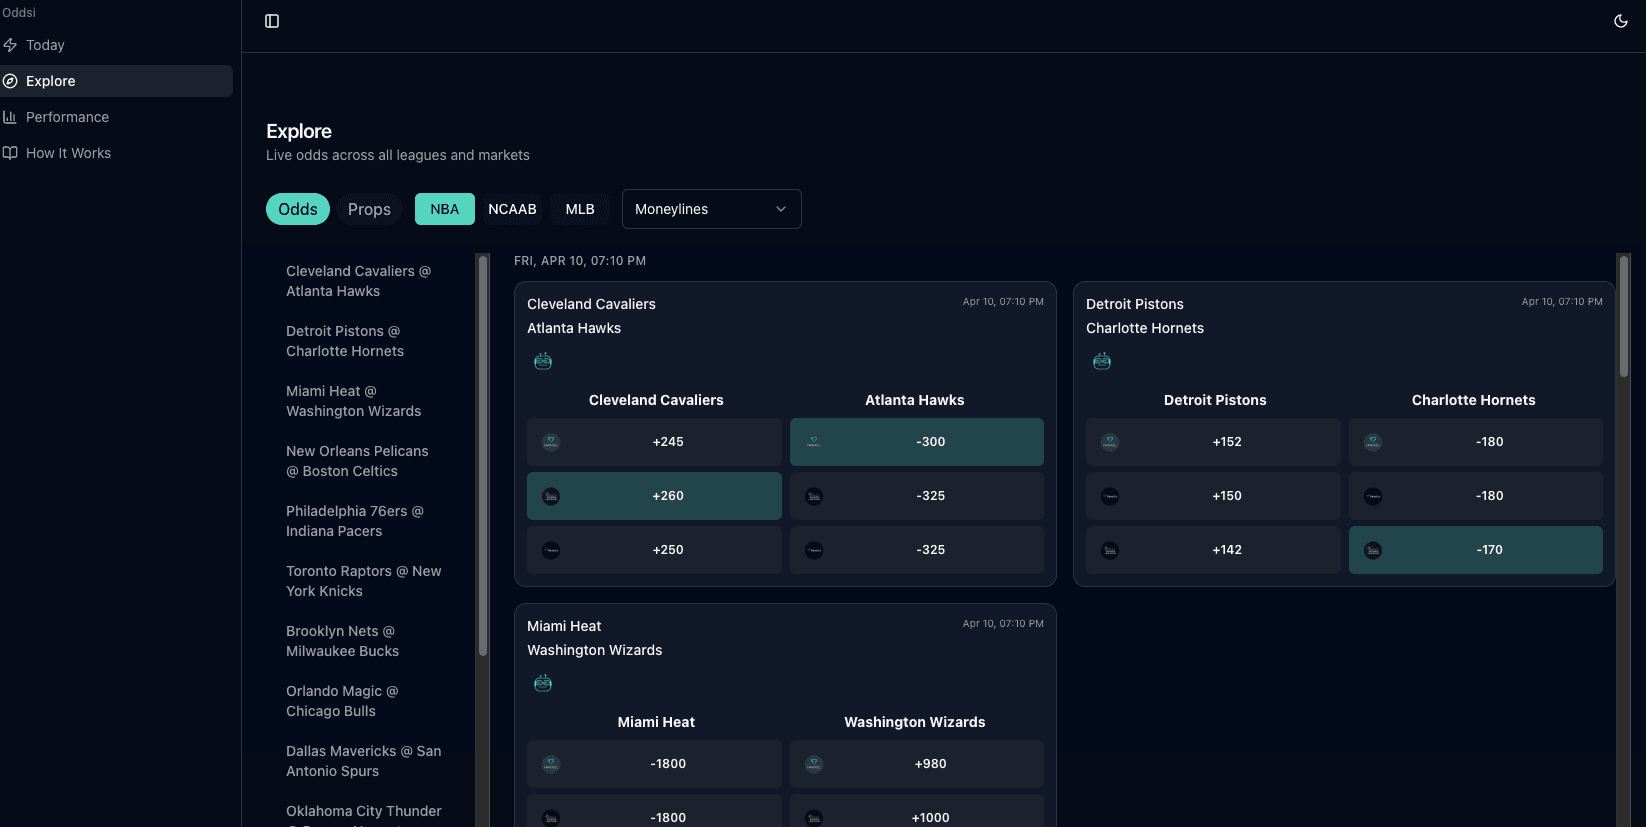Jump to Dallas Mavericks @ San Antonio Spurs
Viewport: 1646px width, 827px height.
point(365,761)
